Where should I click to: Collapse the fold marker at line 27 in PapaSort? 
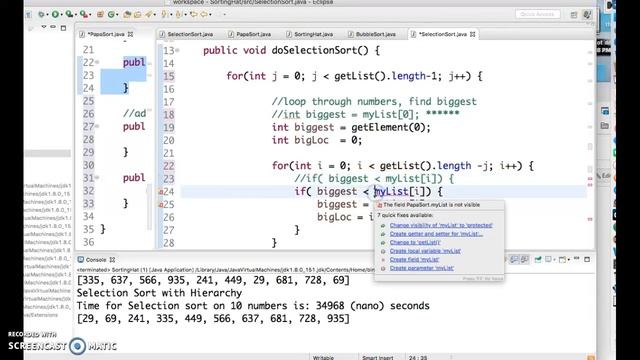pyautogui.click(x=97, y=126)
